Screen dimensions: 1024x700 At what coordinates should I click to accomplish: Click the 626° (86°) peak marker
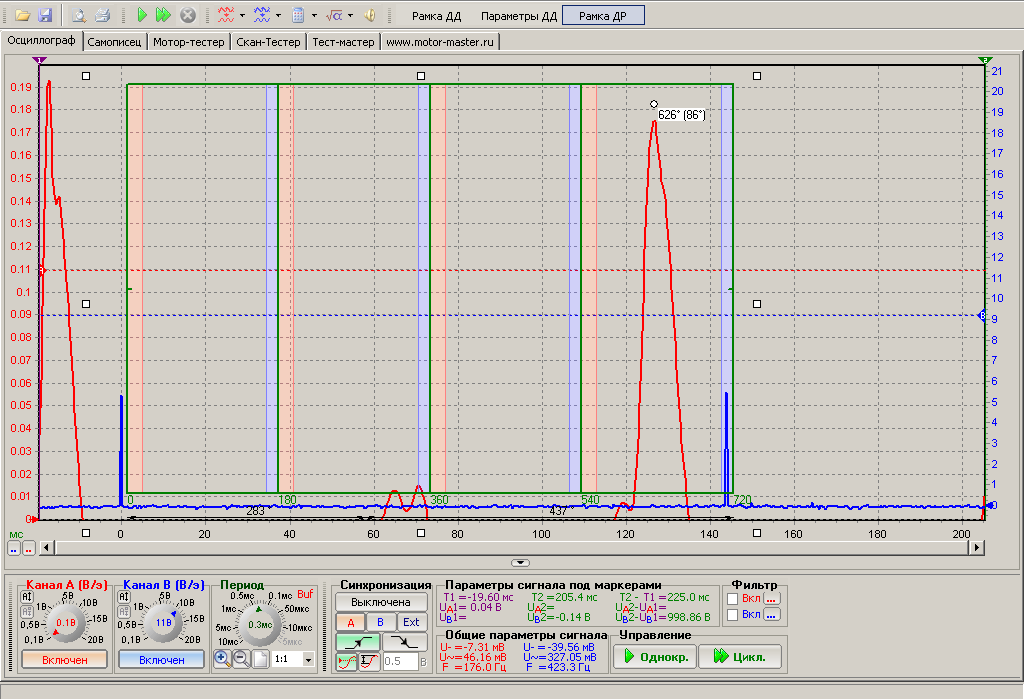coord(681,115)
